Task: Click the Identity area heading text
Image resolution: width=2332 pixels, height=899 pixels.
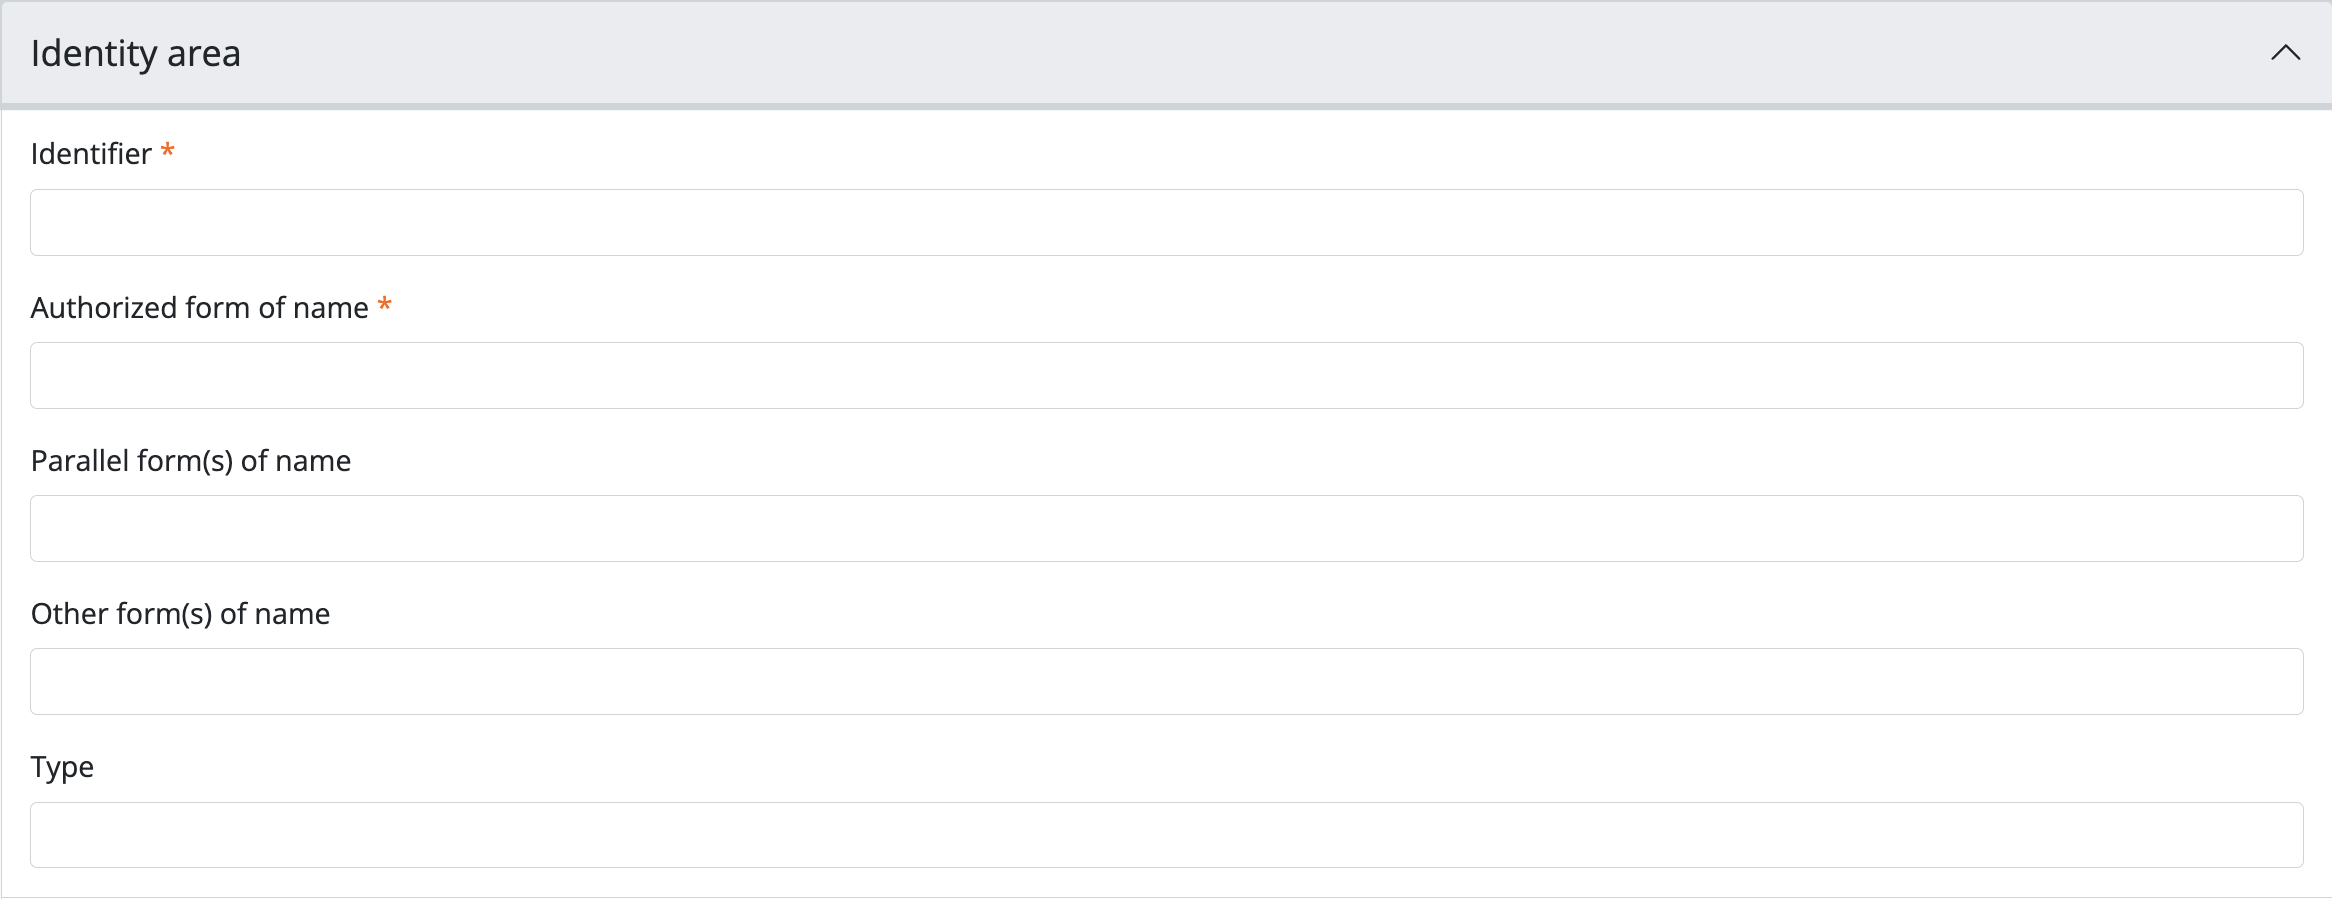Action: click(x=136, y=54)
